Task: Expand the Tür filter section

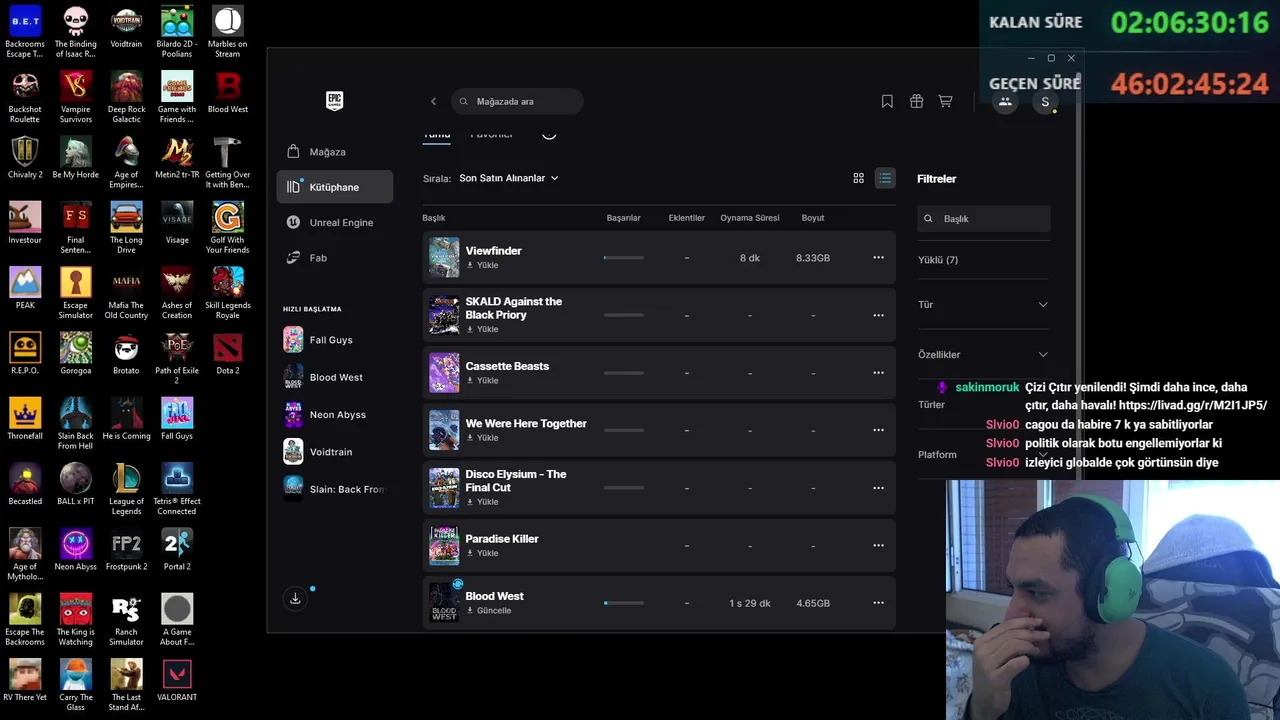Action: point(983,304)
